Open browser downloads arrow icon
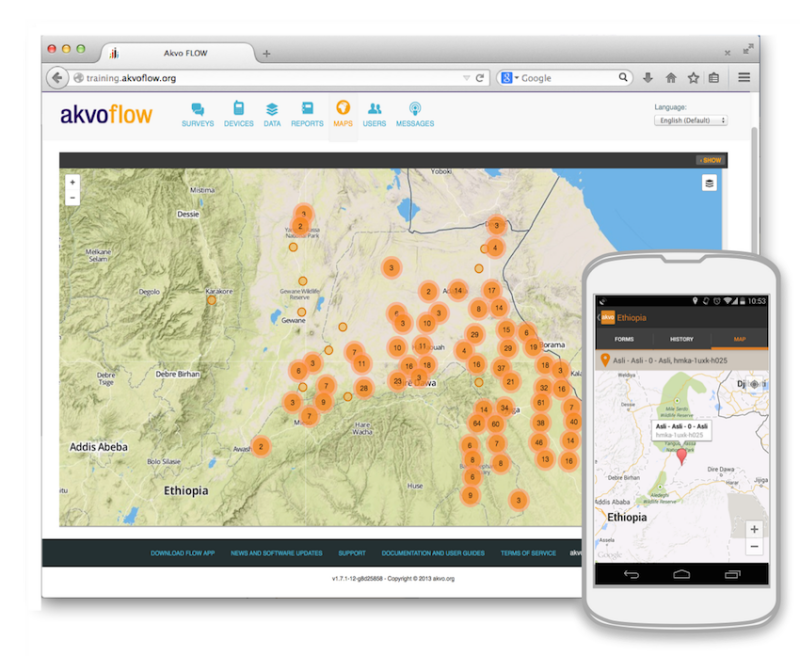The height and width of the screenshot is (656, 800). tap(647, 78)
